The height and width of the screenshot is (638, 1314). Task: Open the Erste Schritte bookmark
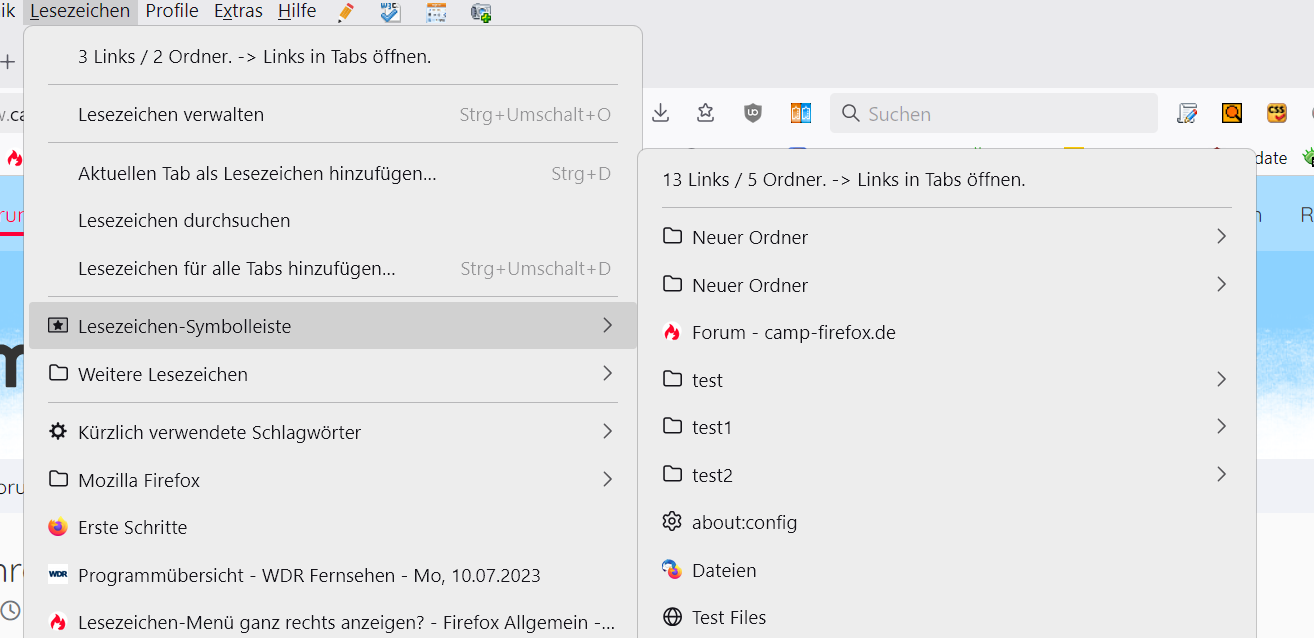click(x=132, y=527)
